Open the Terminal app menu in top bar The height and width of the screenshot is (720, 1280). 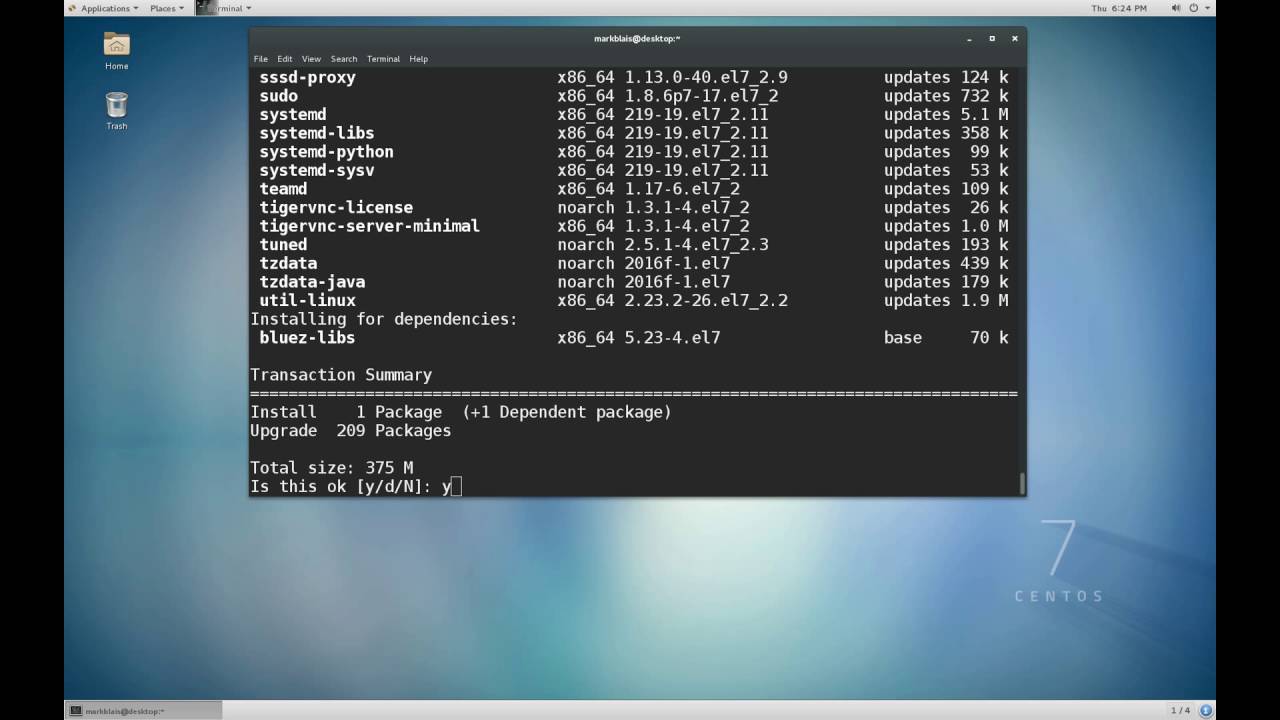pyautogui.click(x=224, y=8)
